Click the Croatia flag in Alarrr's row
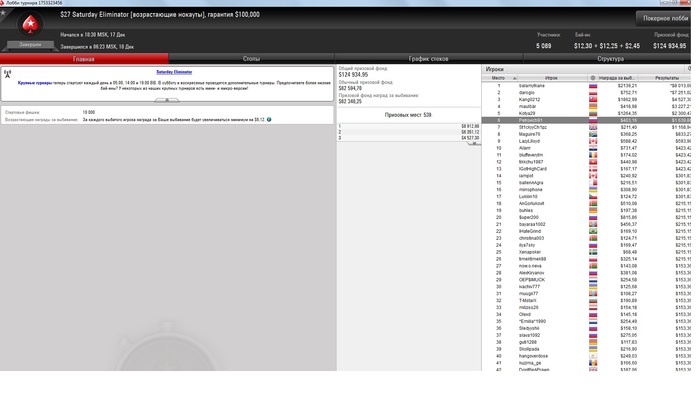The height and width of the screenshot is (394, 700). tap(593, 148)
